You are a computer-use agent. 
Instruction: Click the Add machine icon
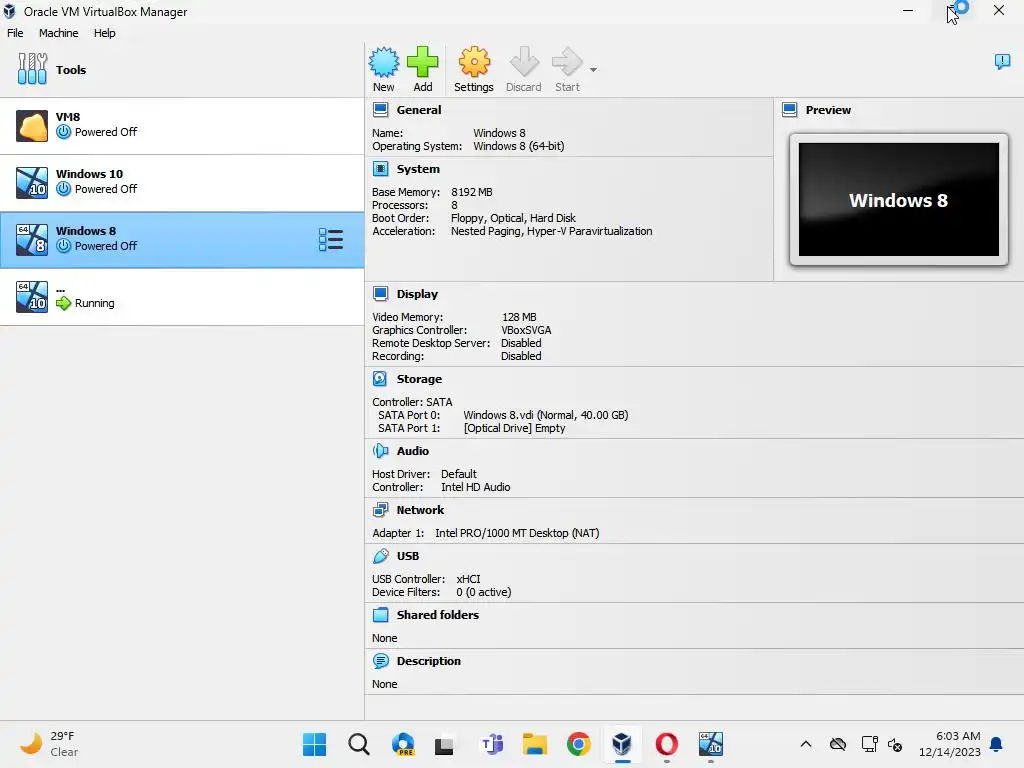(x=423, y=69)
